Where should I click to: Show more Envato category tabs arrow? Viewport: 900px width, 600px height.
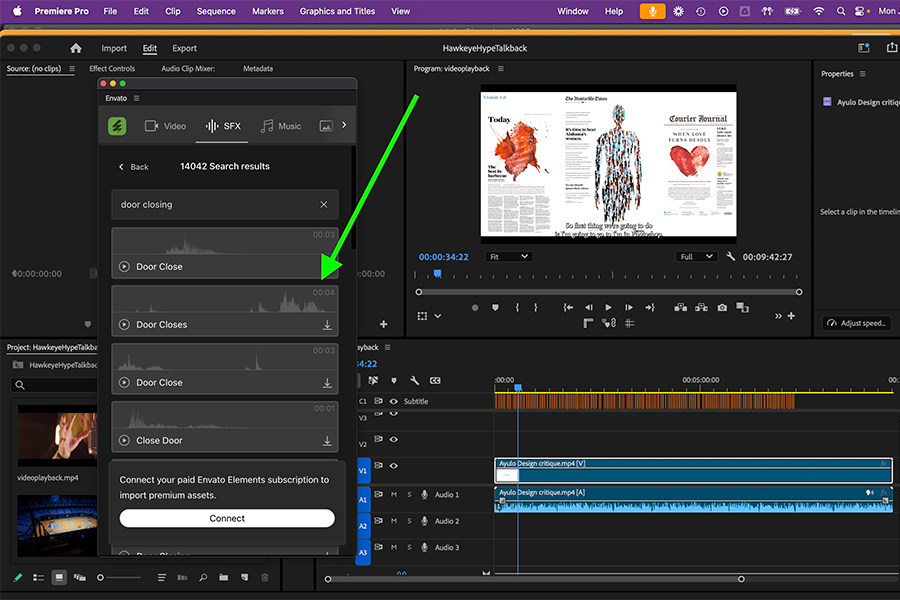click(x=344, y=125)
